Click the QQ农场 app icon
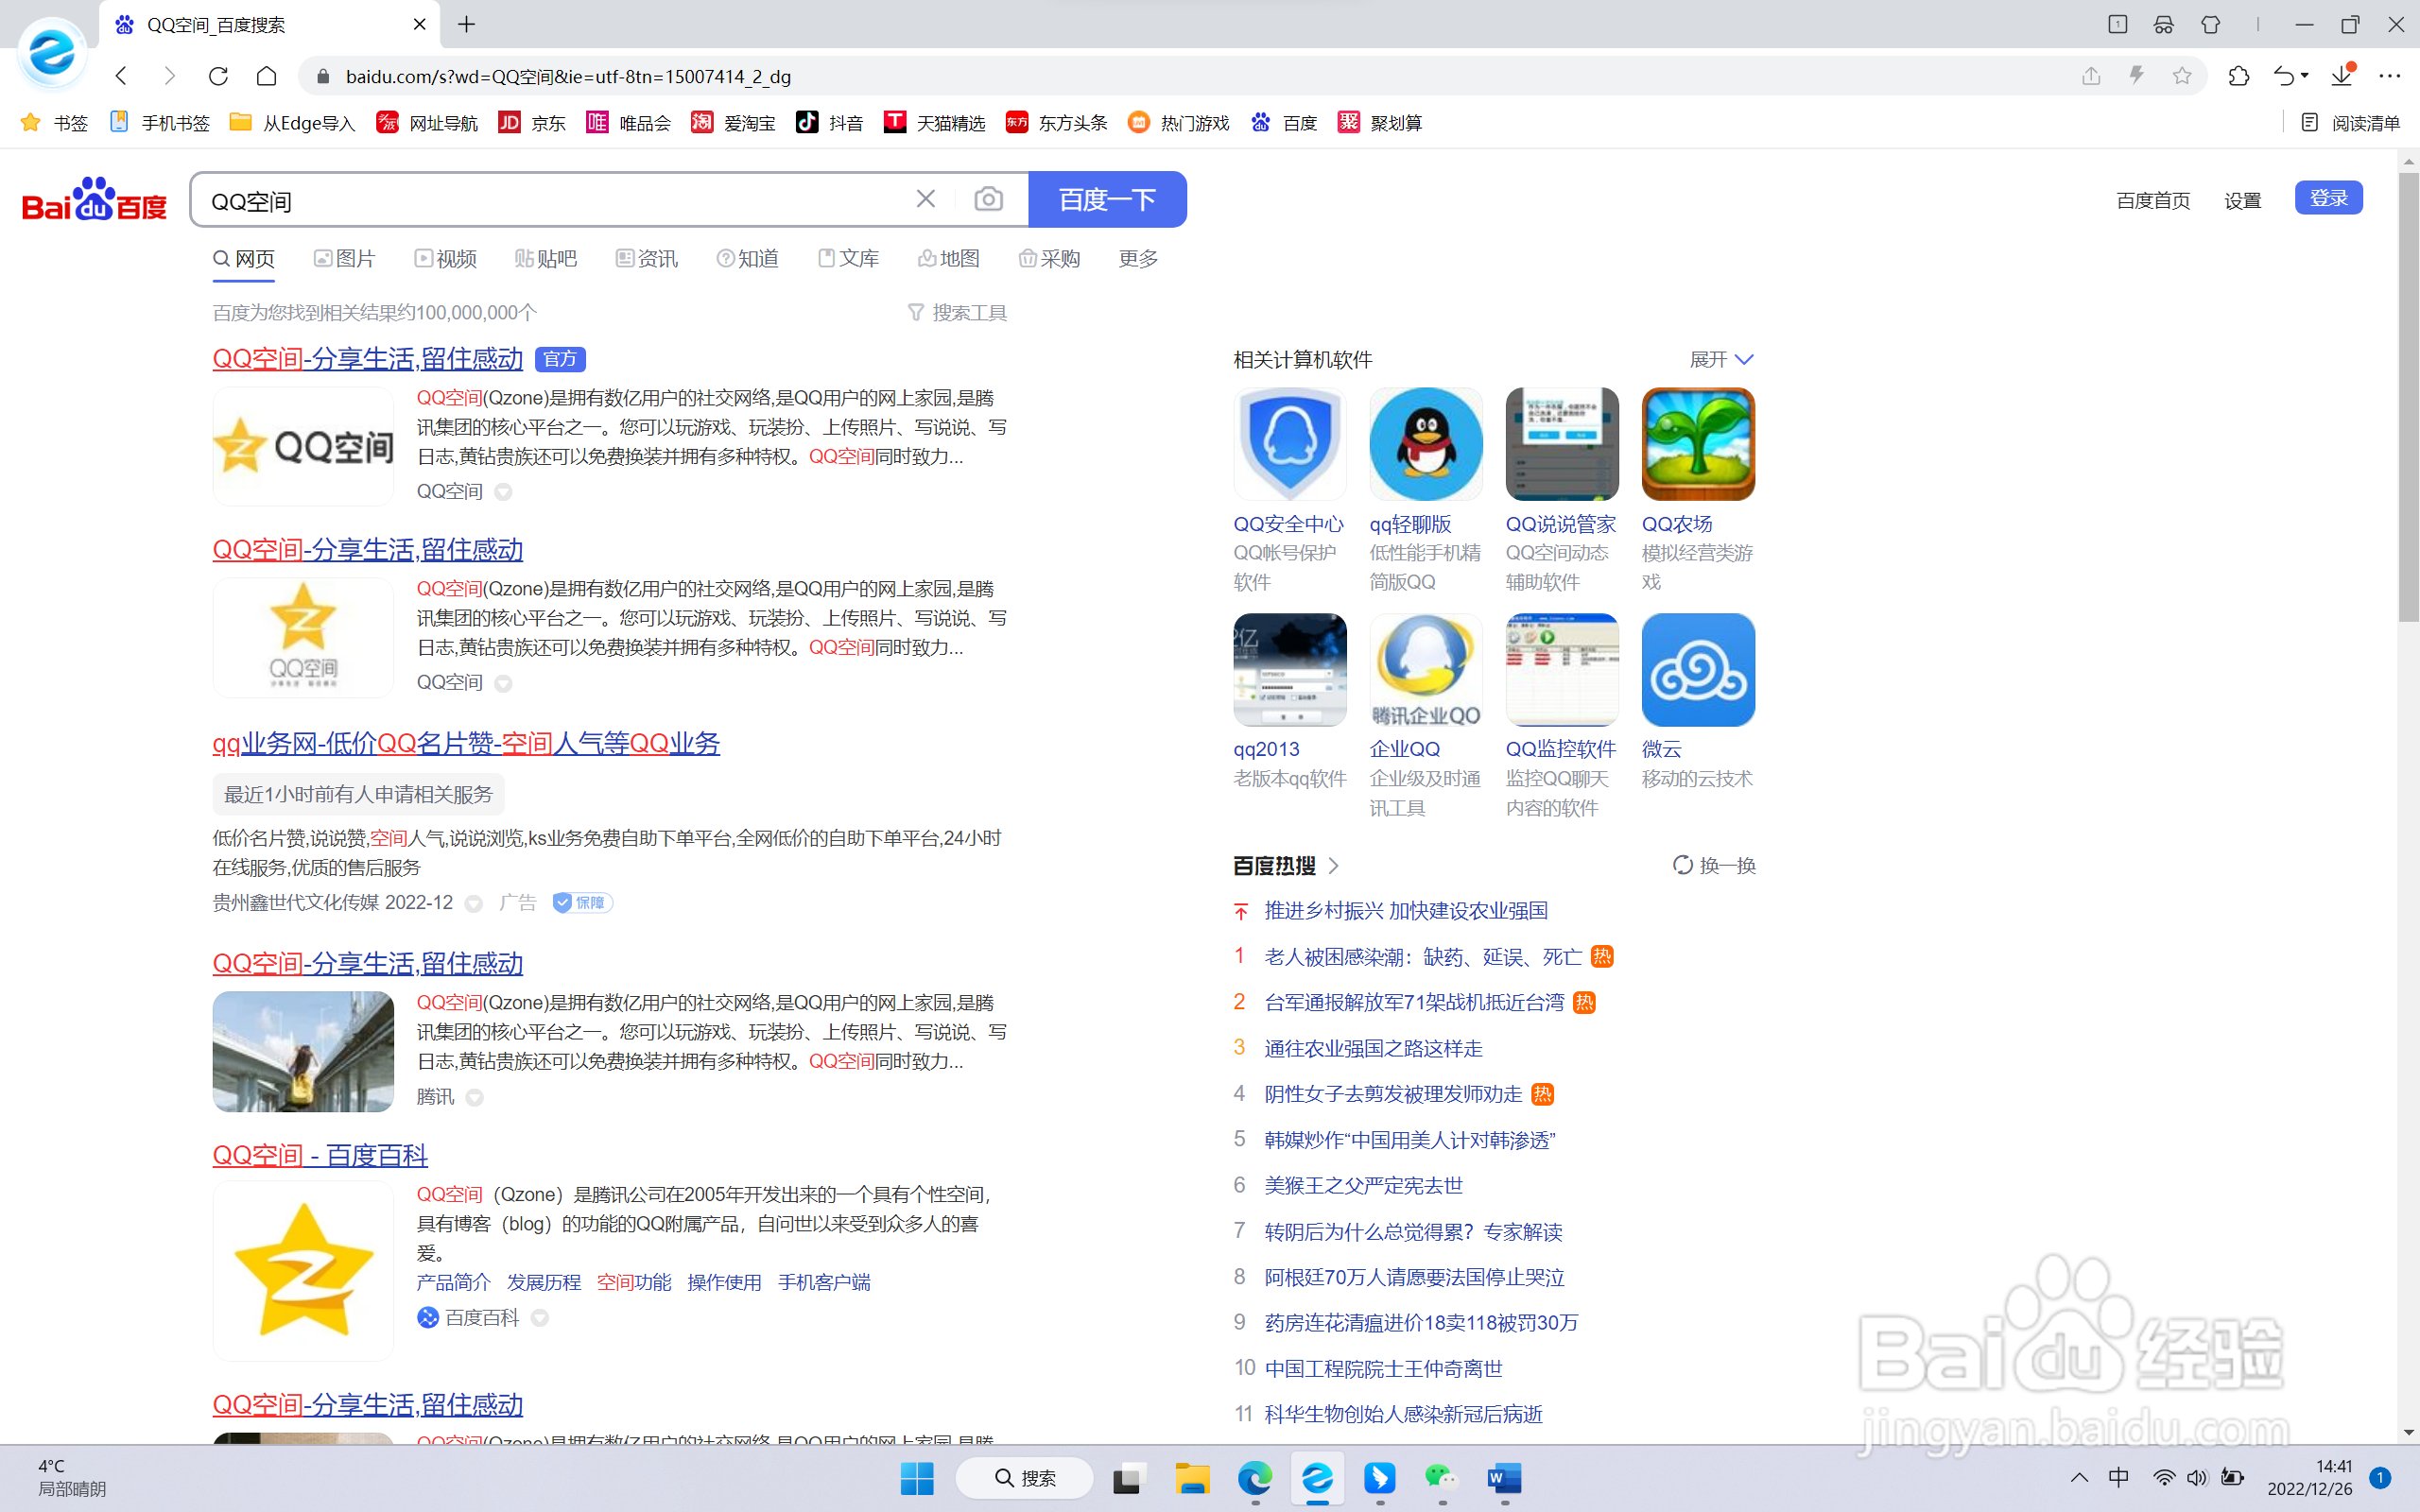2420x1512 pixels. tap(1697, 444)
